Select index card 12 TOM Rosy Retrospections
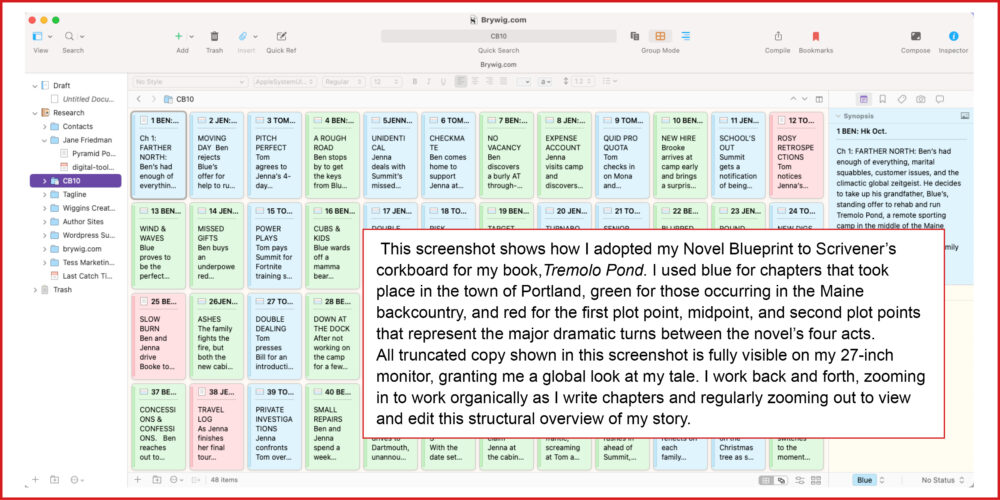 796,156
